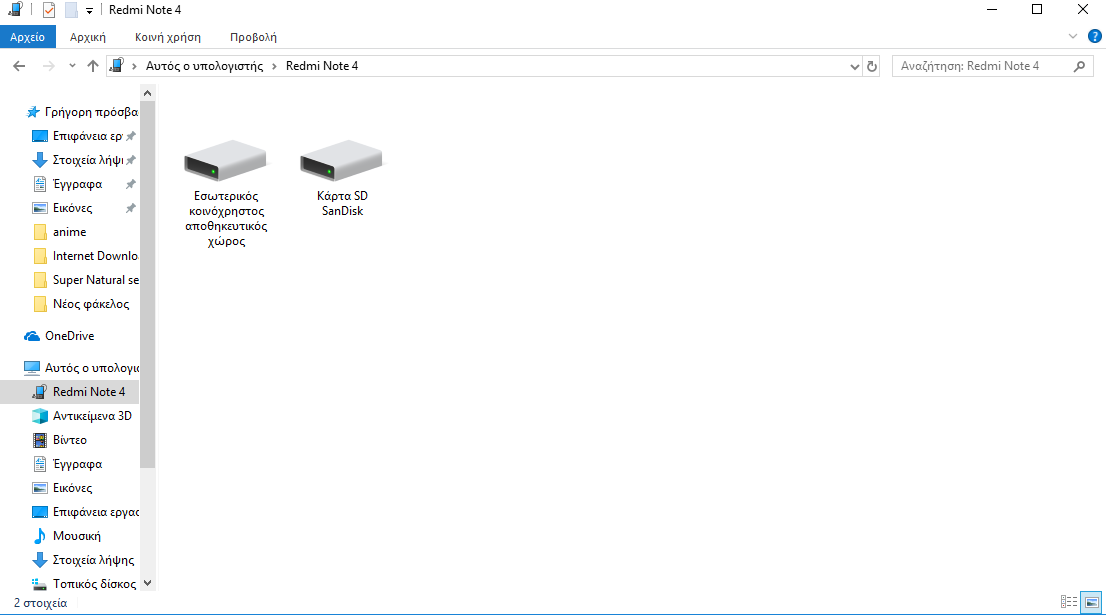
Task: Click the back navigation arrow
Action: pyautogui.click(x=19, y=66)
